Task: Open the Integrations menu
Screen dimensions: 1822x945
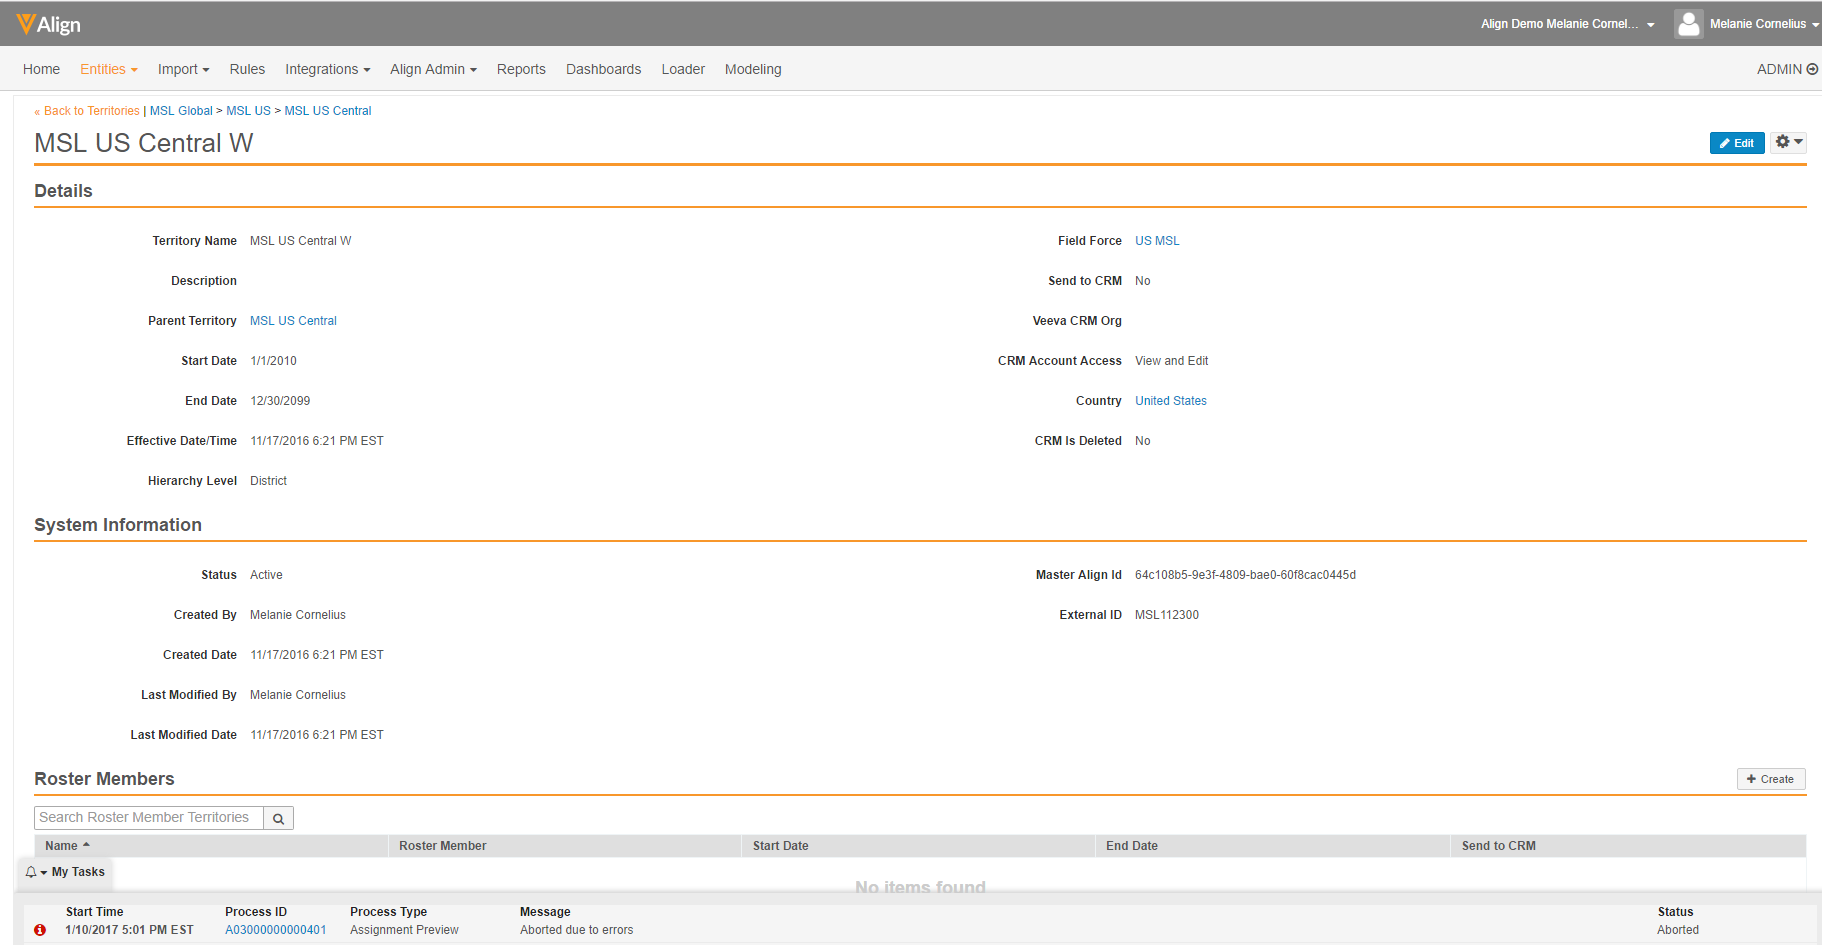Action: tap(327, 69)
